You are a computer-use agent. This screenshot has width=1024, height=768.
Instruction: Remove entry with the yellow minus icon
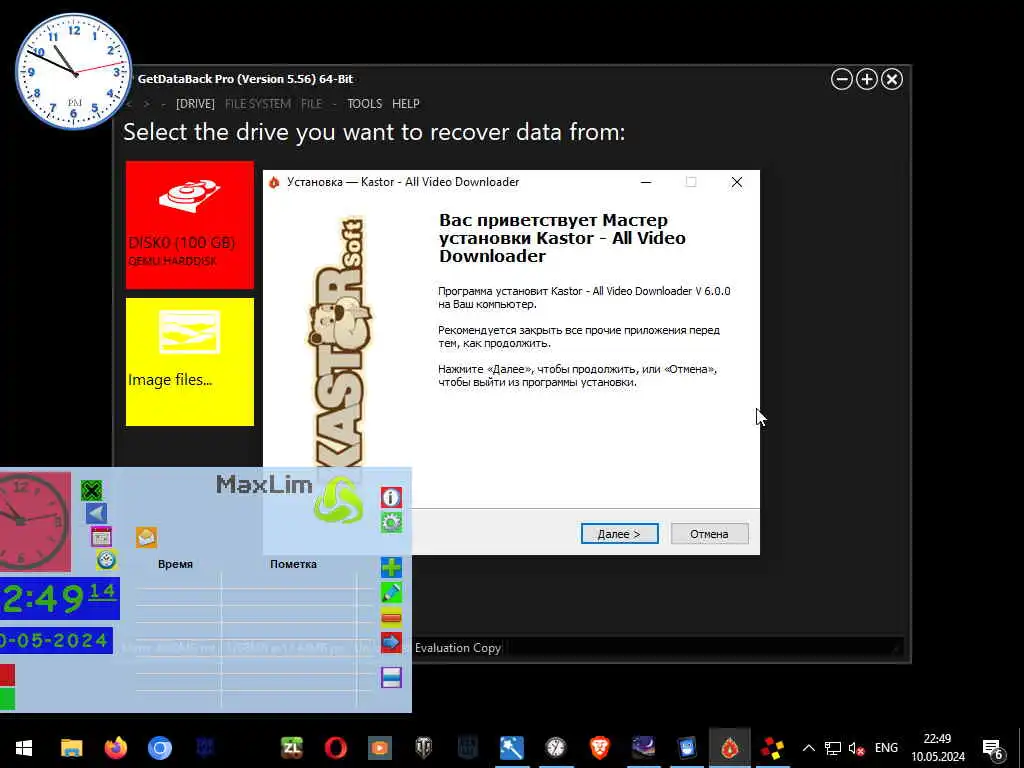pyautogui.click(x=391, y=617)
